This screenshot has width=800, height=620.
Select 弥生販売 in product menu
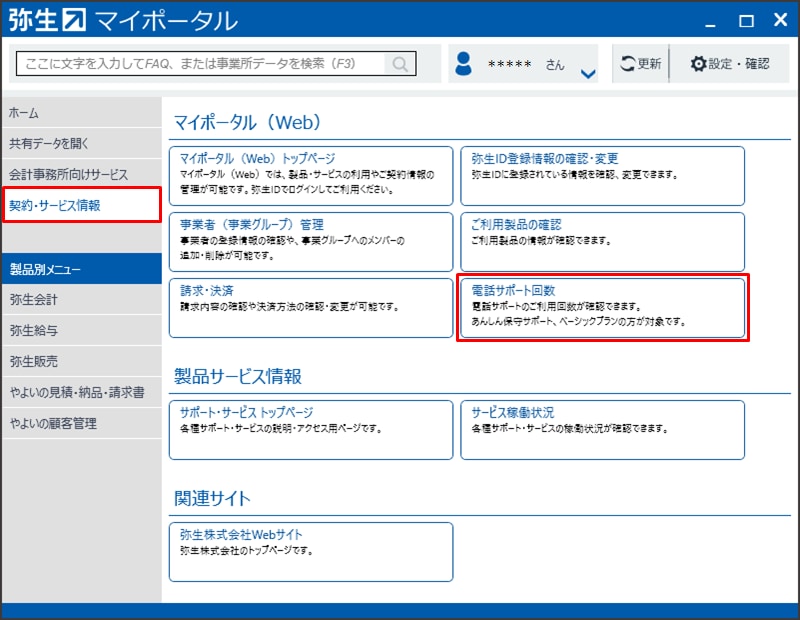(82, 361)
